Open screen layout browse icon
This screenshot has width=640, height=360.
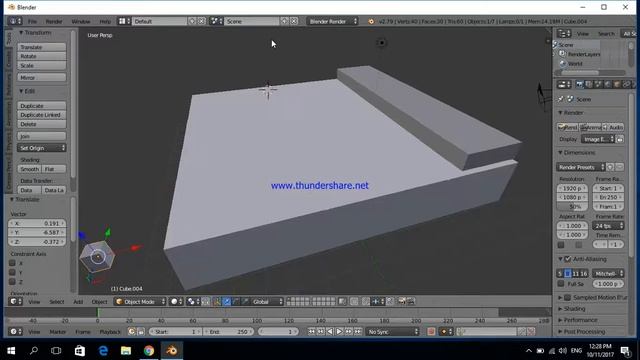coord(124,21)
